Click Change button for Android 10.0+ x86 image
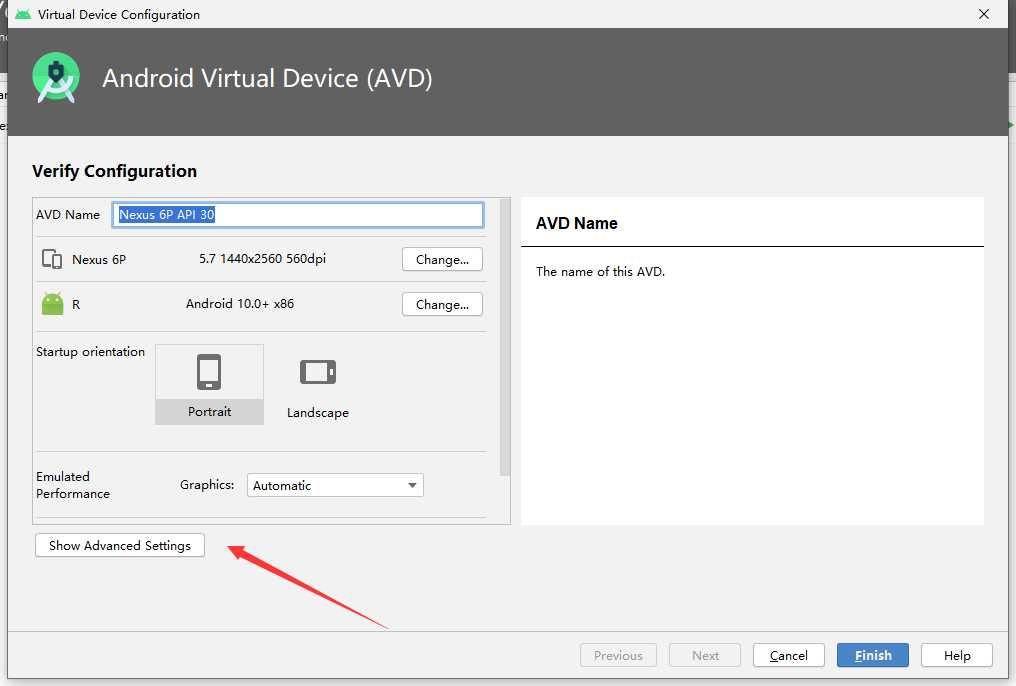This screenshot has width=1016, height=686. point(443,304)
